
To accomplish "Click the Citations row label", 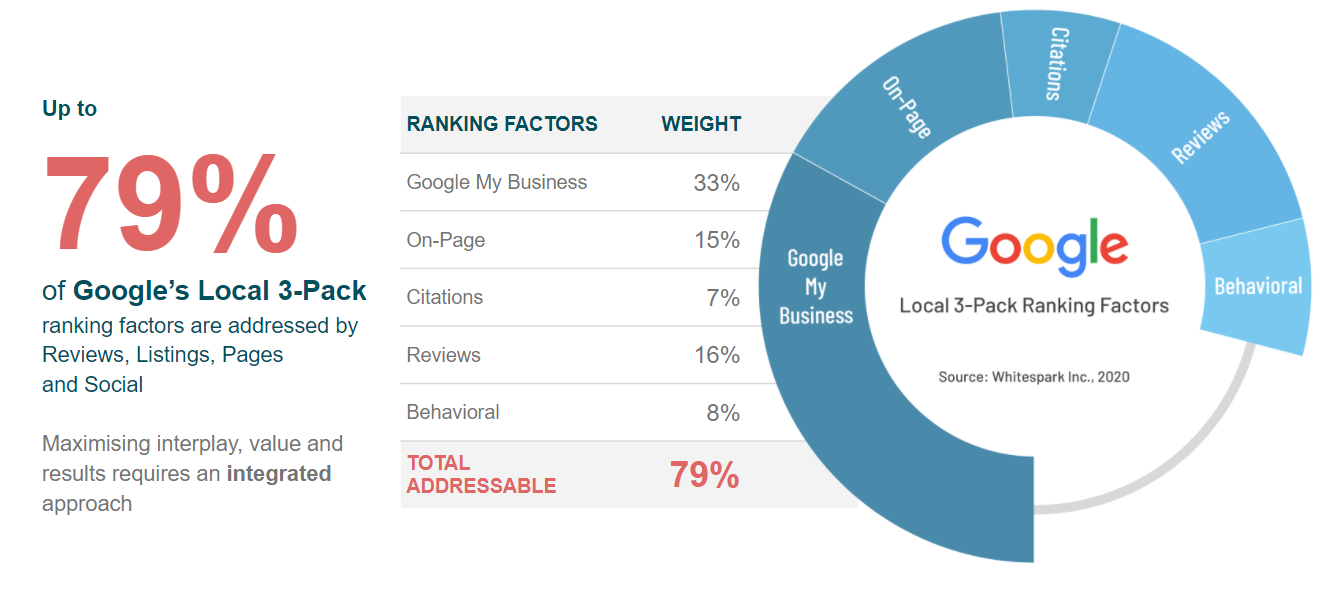I will click(445, 297).
